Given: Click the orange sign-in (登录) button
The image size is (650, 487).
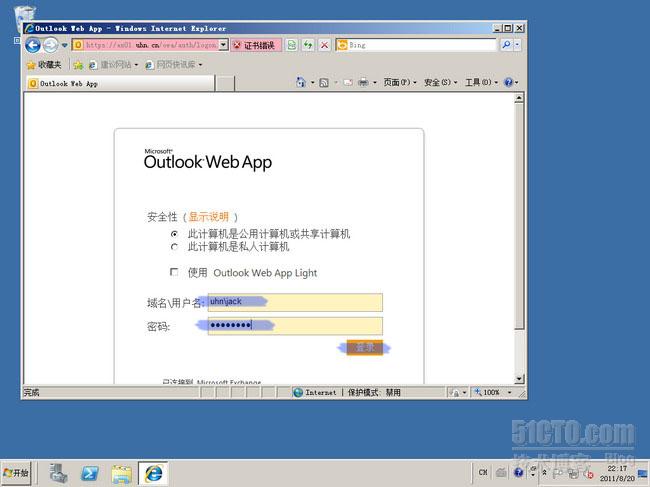Looking at the screenshot, I should click(364, 347).
